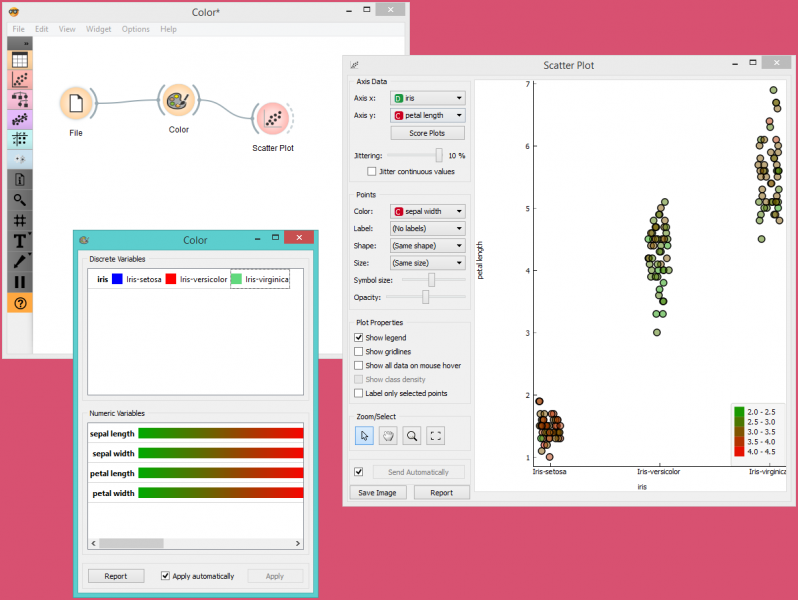
Task: Click the orange help question mark icon
Action: (x=20, y=302)
